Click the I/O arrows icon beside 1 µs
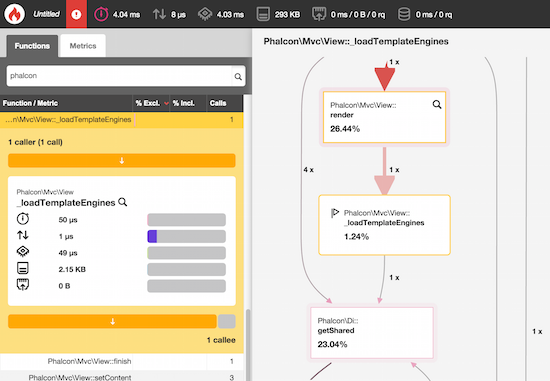Viewport: 550px width, 381px height. click(23, 235)
